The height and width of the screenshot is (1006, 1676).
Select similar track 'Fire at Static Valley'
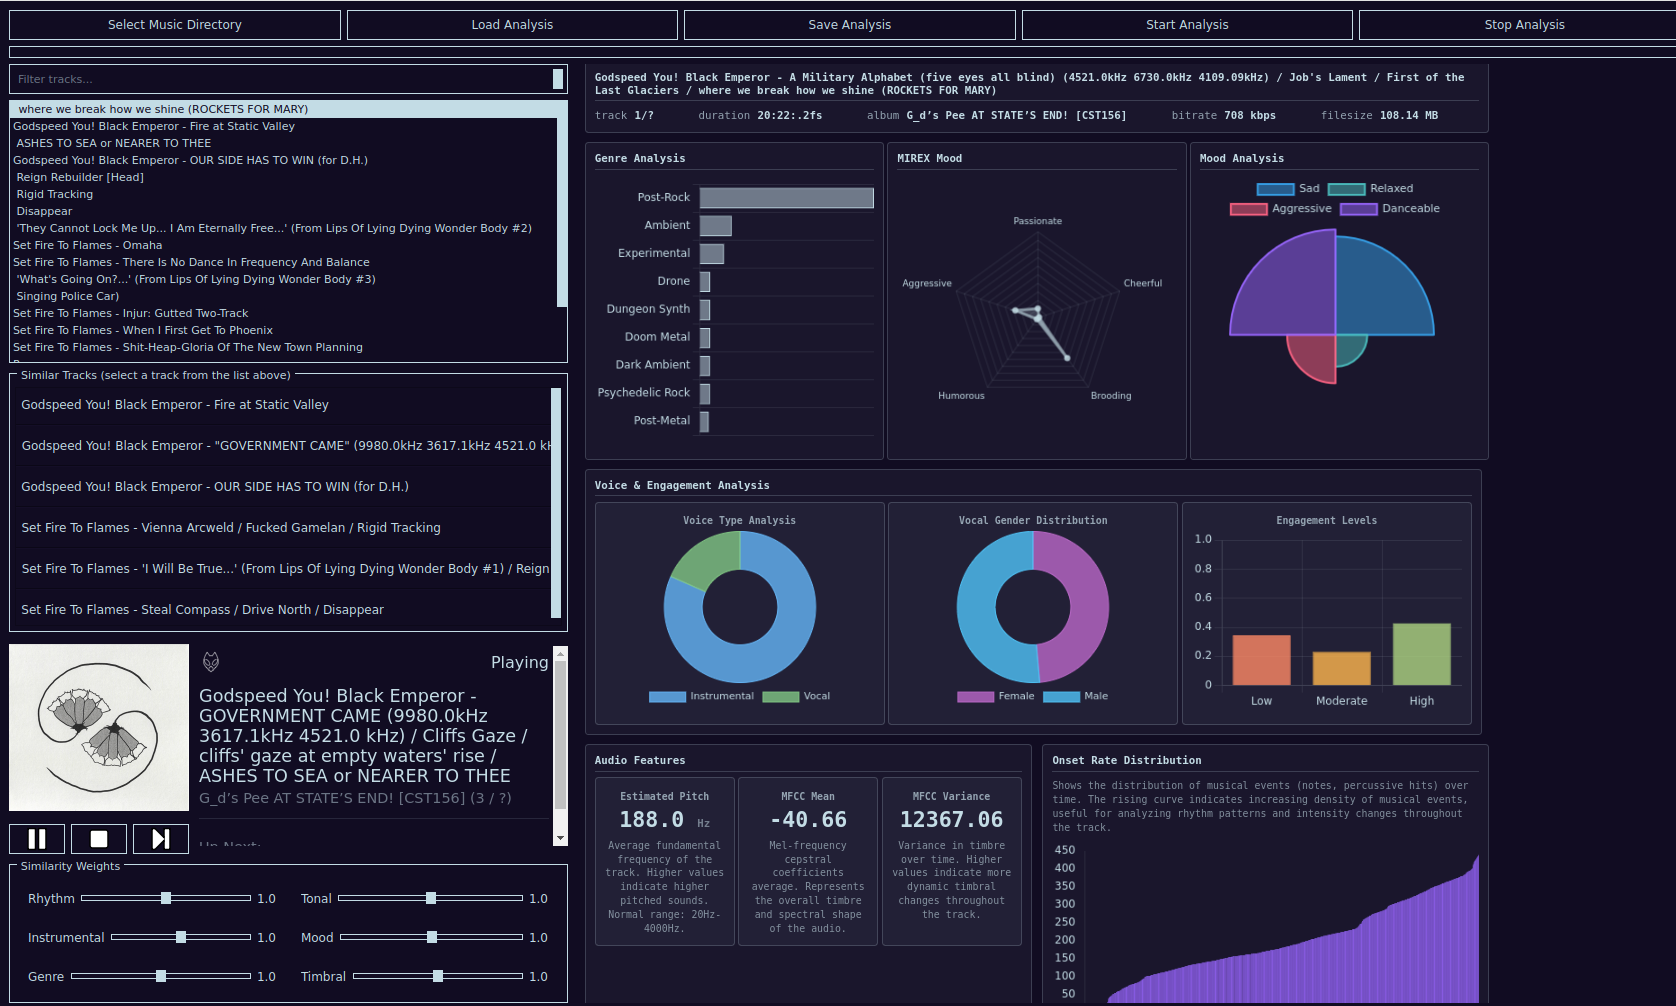(x=283, y=405)
